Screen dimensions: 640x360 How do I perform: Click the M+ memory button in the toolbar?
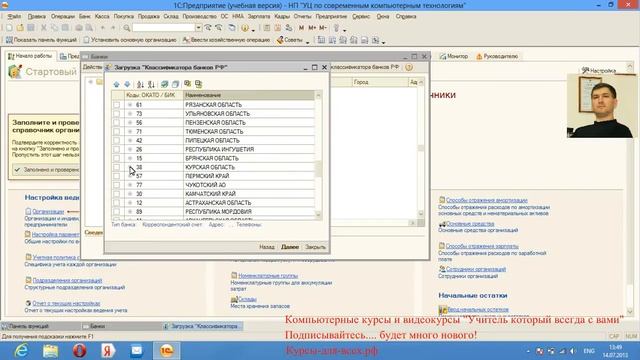312,28
